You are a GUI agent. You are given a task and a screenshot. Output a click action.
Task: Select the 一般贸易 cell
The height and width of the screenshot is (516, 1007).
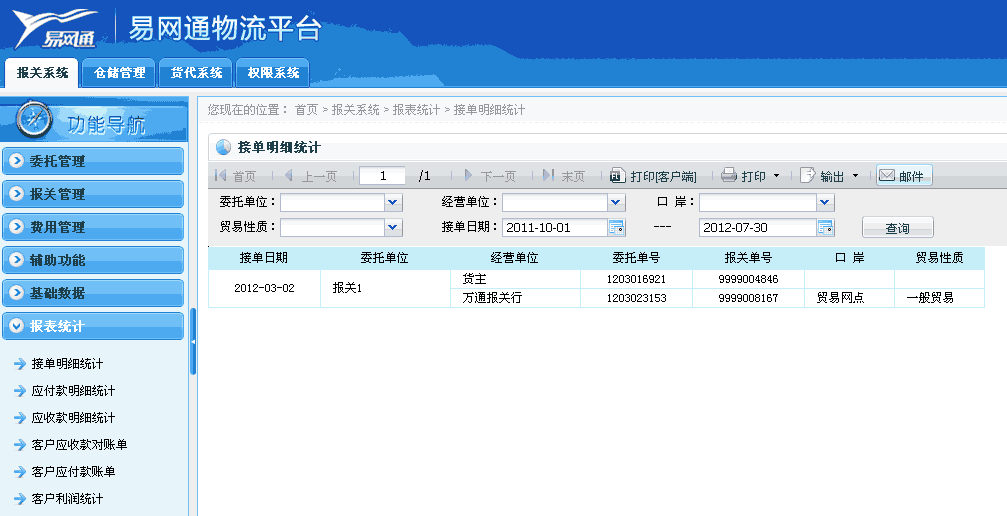(939, 298)
